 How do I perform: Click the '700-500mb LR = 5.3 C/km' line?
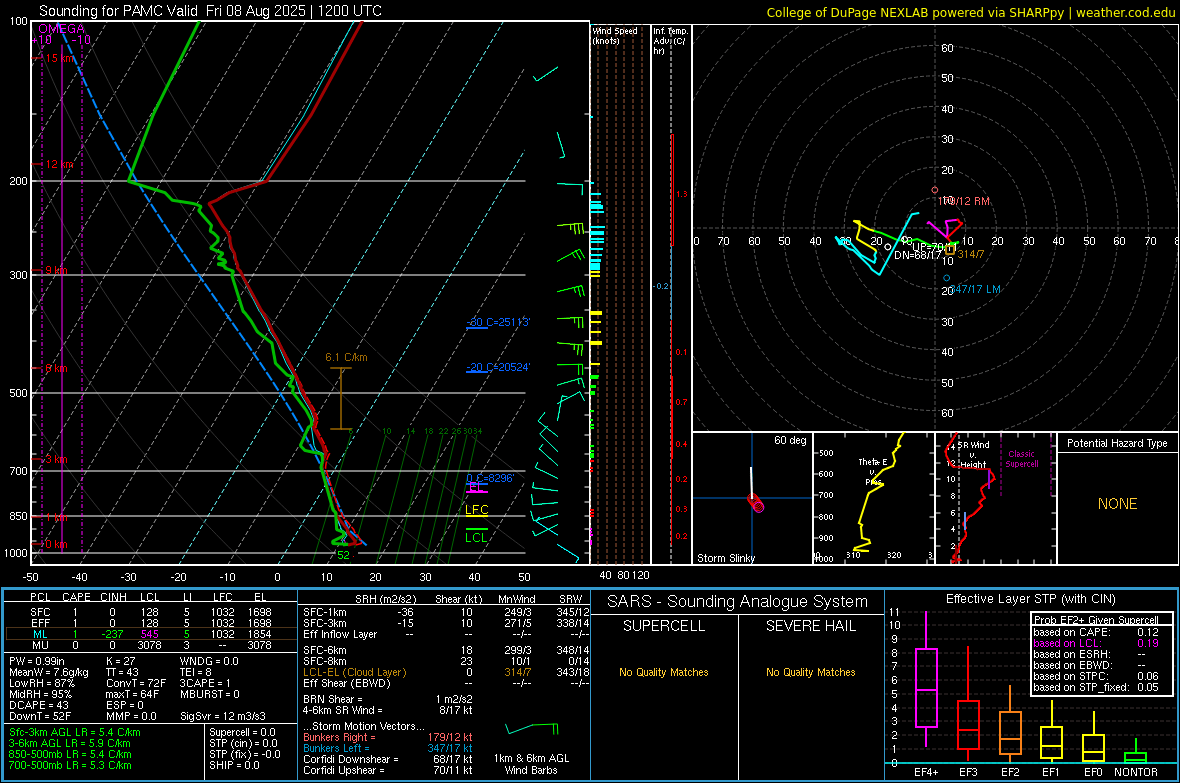[70, 766]
